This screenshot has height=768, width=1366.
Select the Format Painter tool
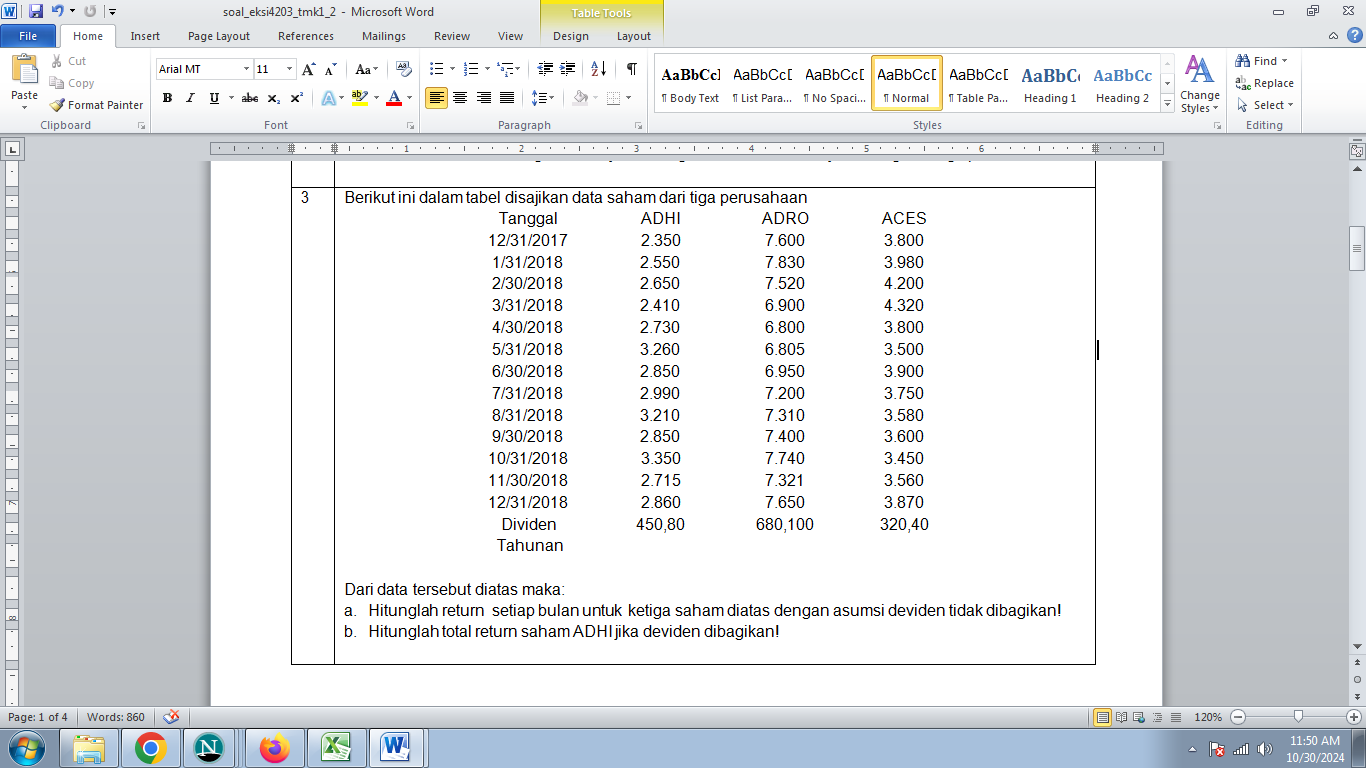96,105
